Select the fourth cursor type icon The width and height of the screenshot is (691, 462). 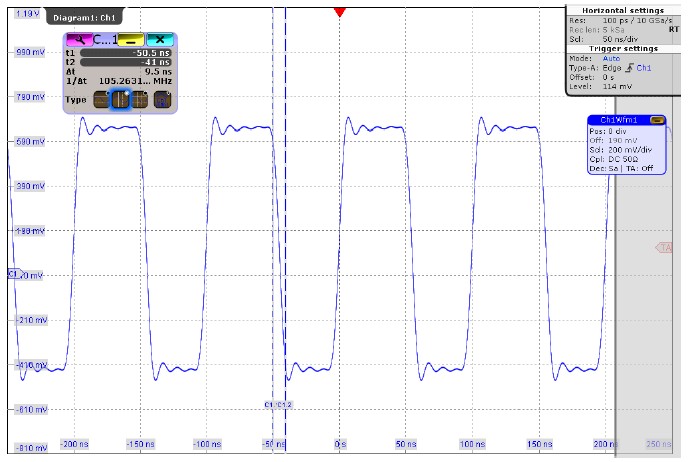click(x=161, y=100)
